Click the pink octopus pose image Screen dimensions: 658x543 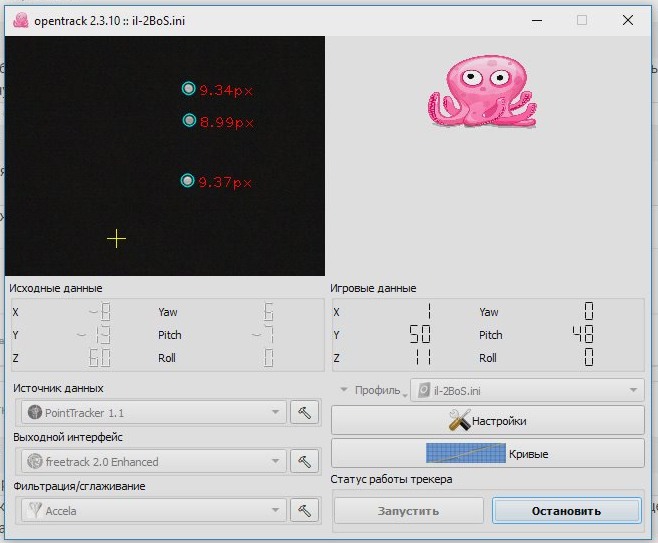[482, 91]
